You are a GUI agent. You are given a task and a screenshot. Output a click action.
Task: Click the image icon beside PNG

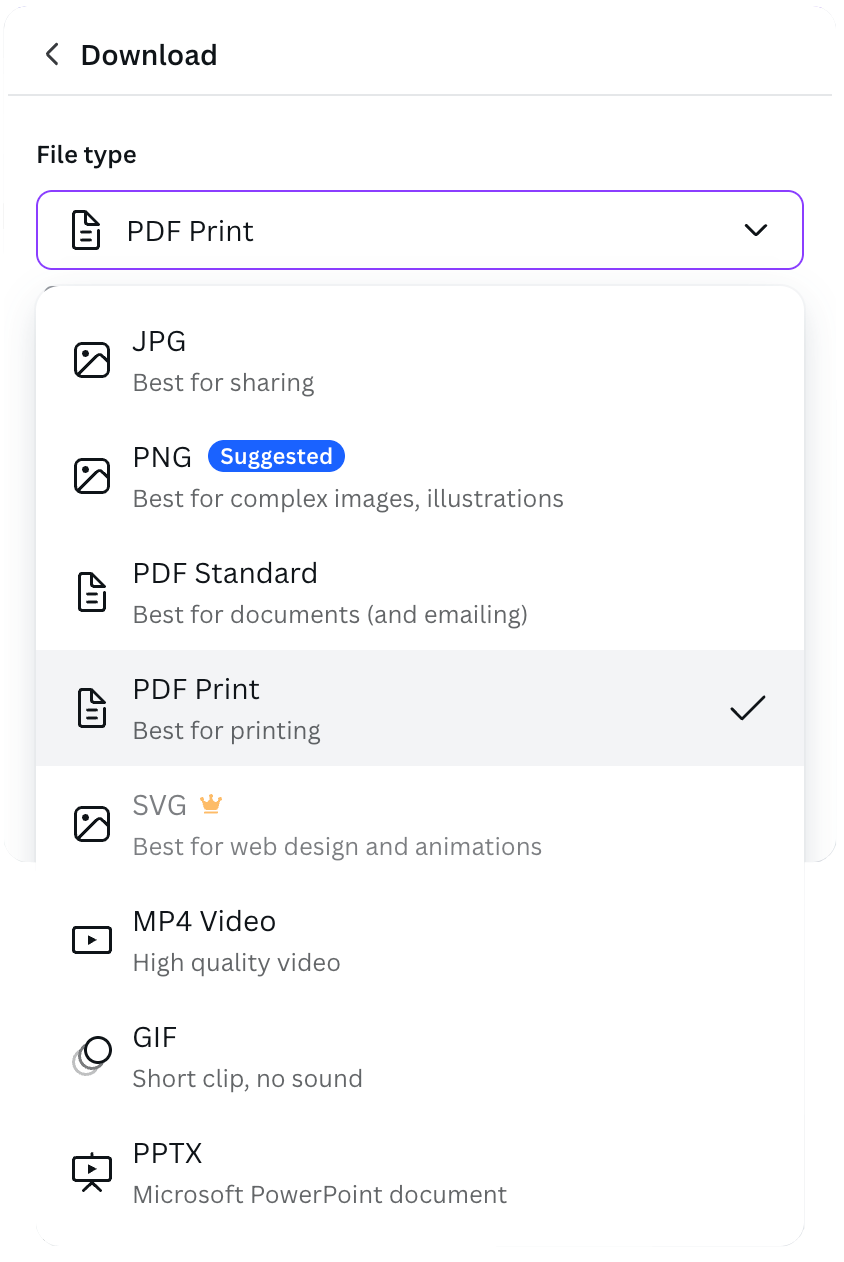pos(92,476)
